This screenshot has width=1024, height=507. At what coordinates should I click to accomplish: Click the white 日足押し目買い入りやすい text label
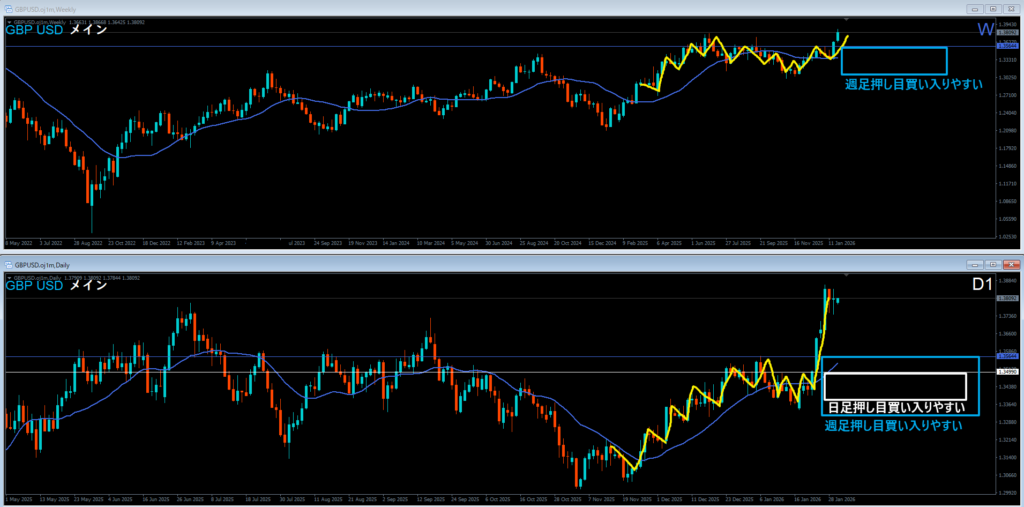(894, 408)
